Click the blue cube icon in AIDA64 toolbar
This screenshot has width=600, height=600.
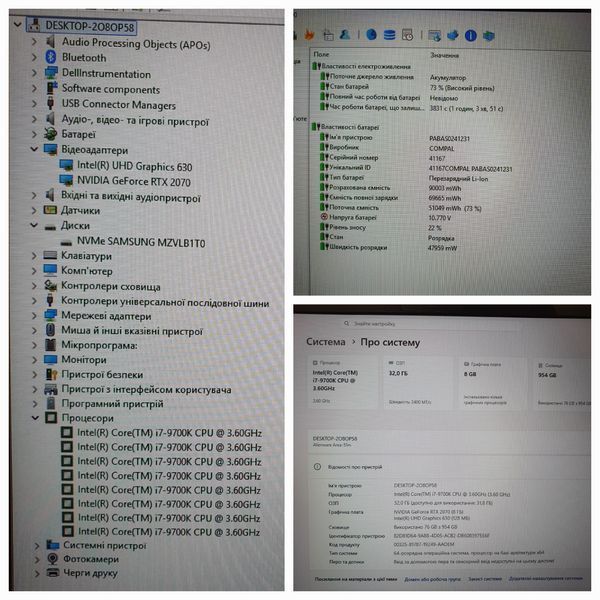click(x=489, y=36)
